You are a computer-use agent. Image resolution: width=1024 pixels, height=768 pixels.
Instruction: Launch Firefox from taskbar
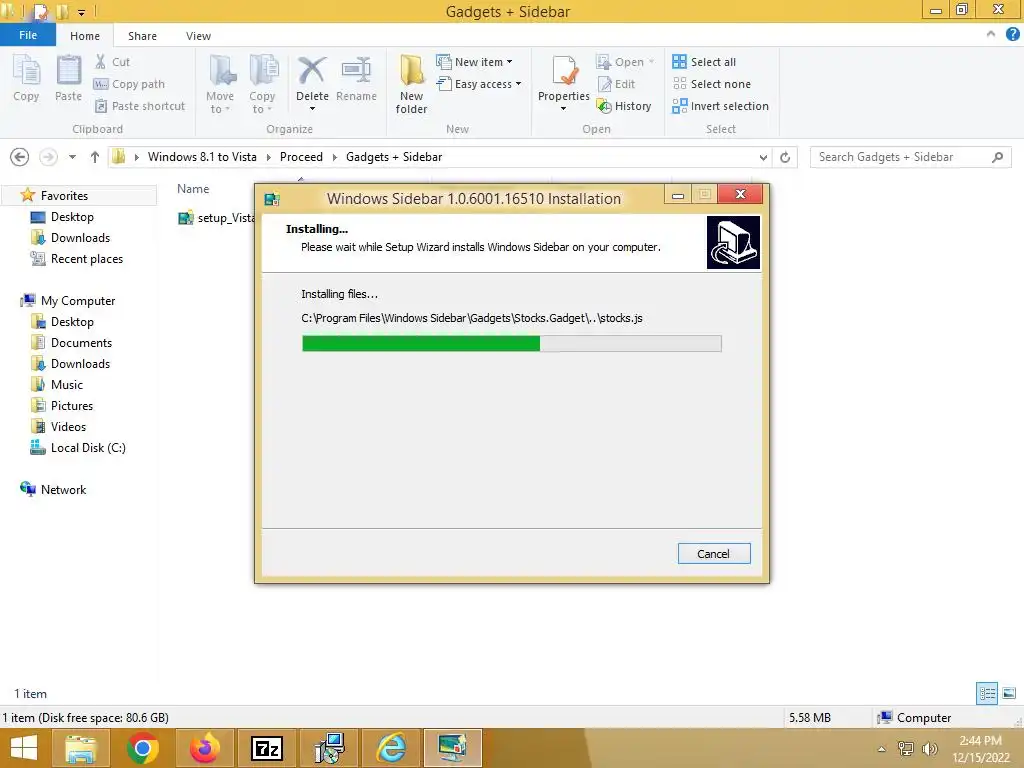click(x=204, y=748)
